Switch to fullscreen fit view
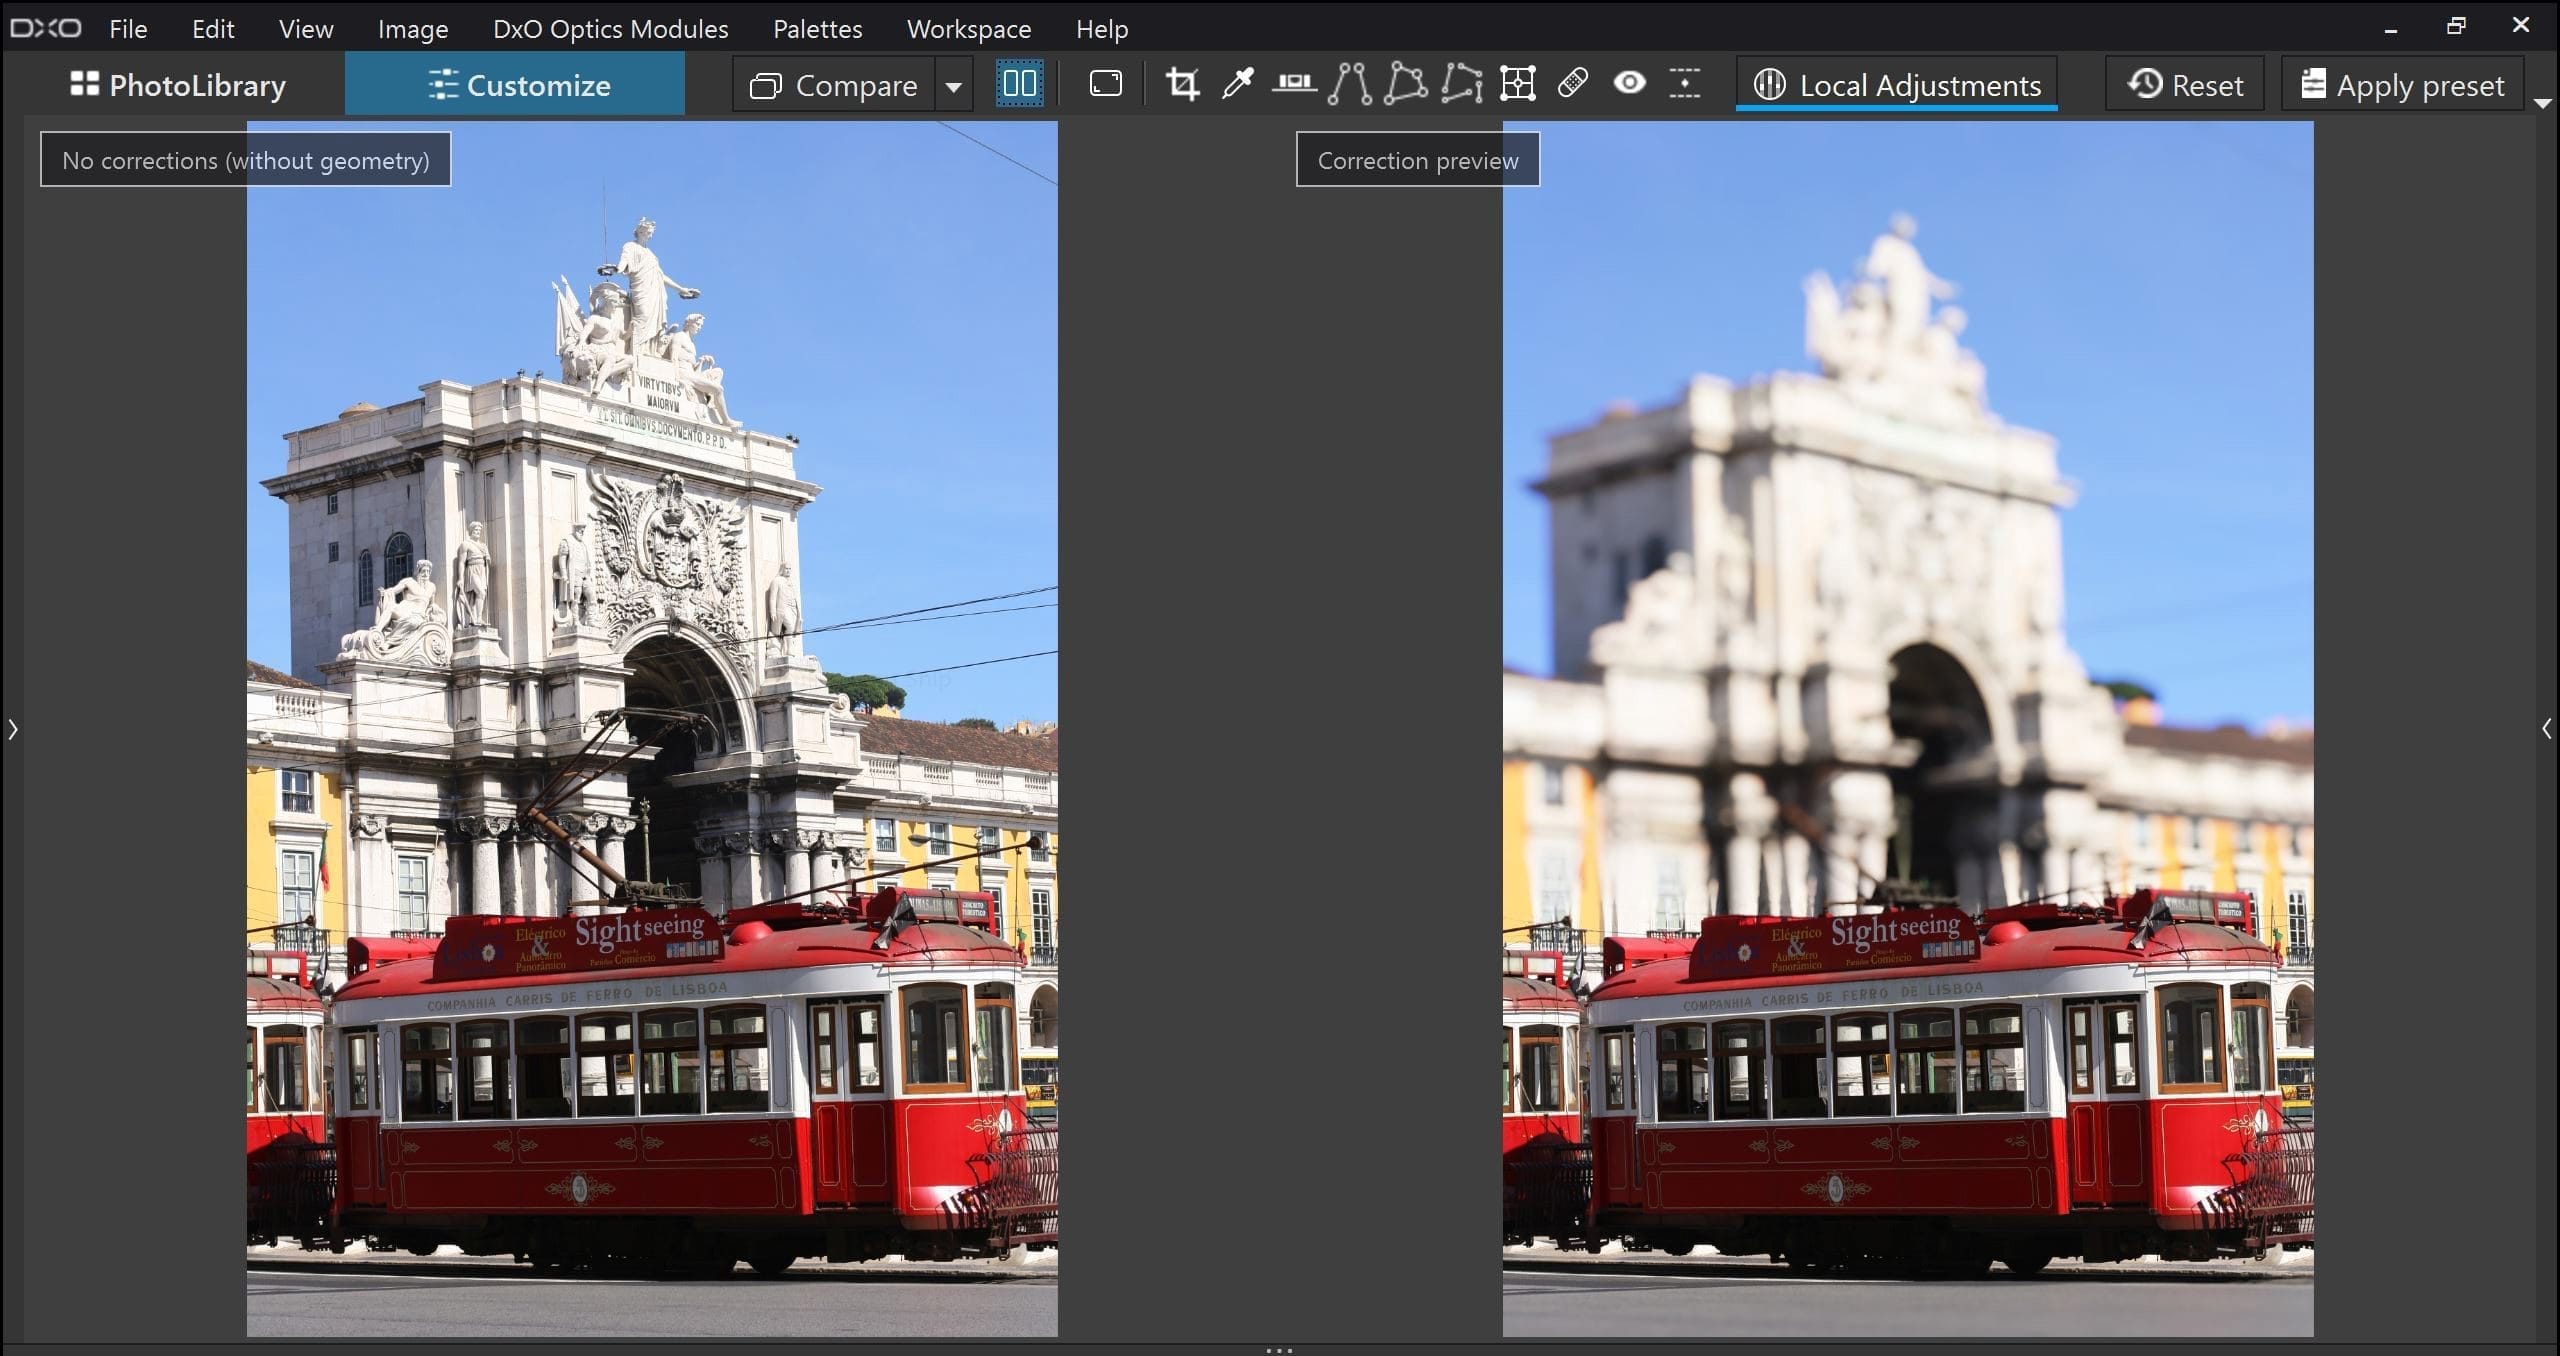Screen dimensions: 2560x1356 [1105, 84]
